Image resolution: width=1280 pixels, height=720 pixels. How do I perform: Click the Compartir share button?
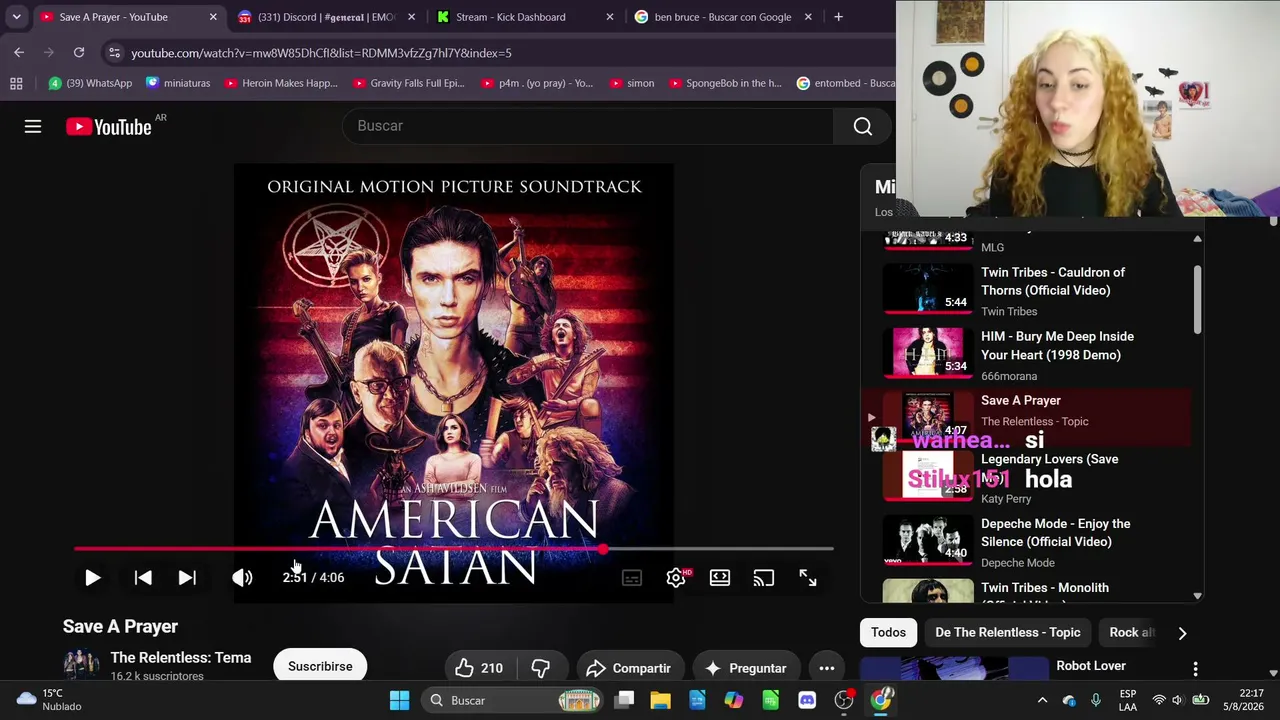coord(628,668)
